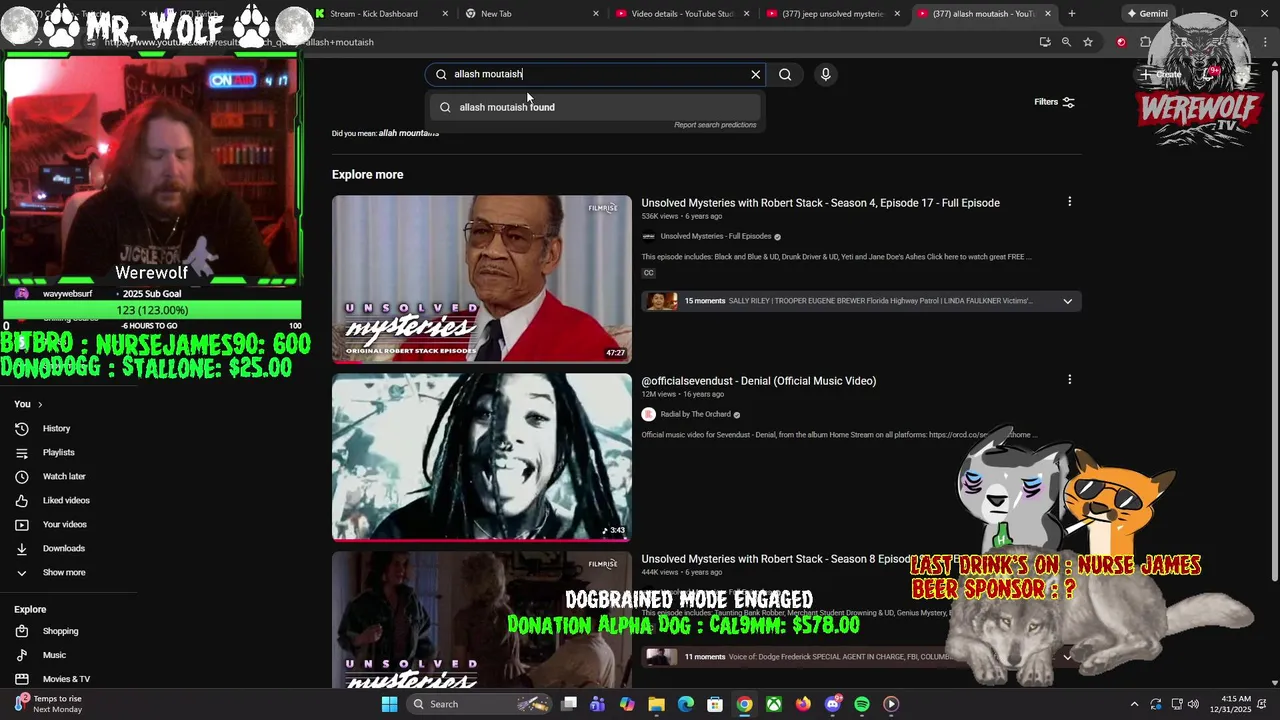Screen dimensions: 1280x720
Task: Open Shopping under Explore
Action: click(60, 631)
